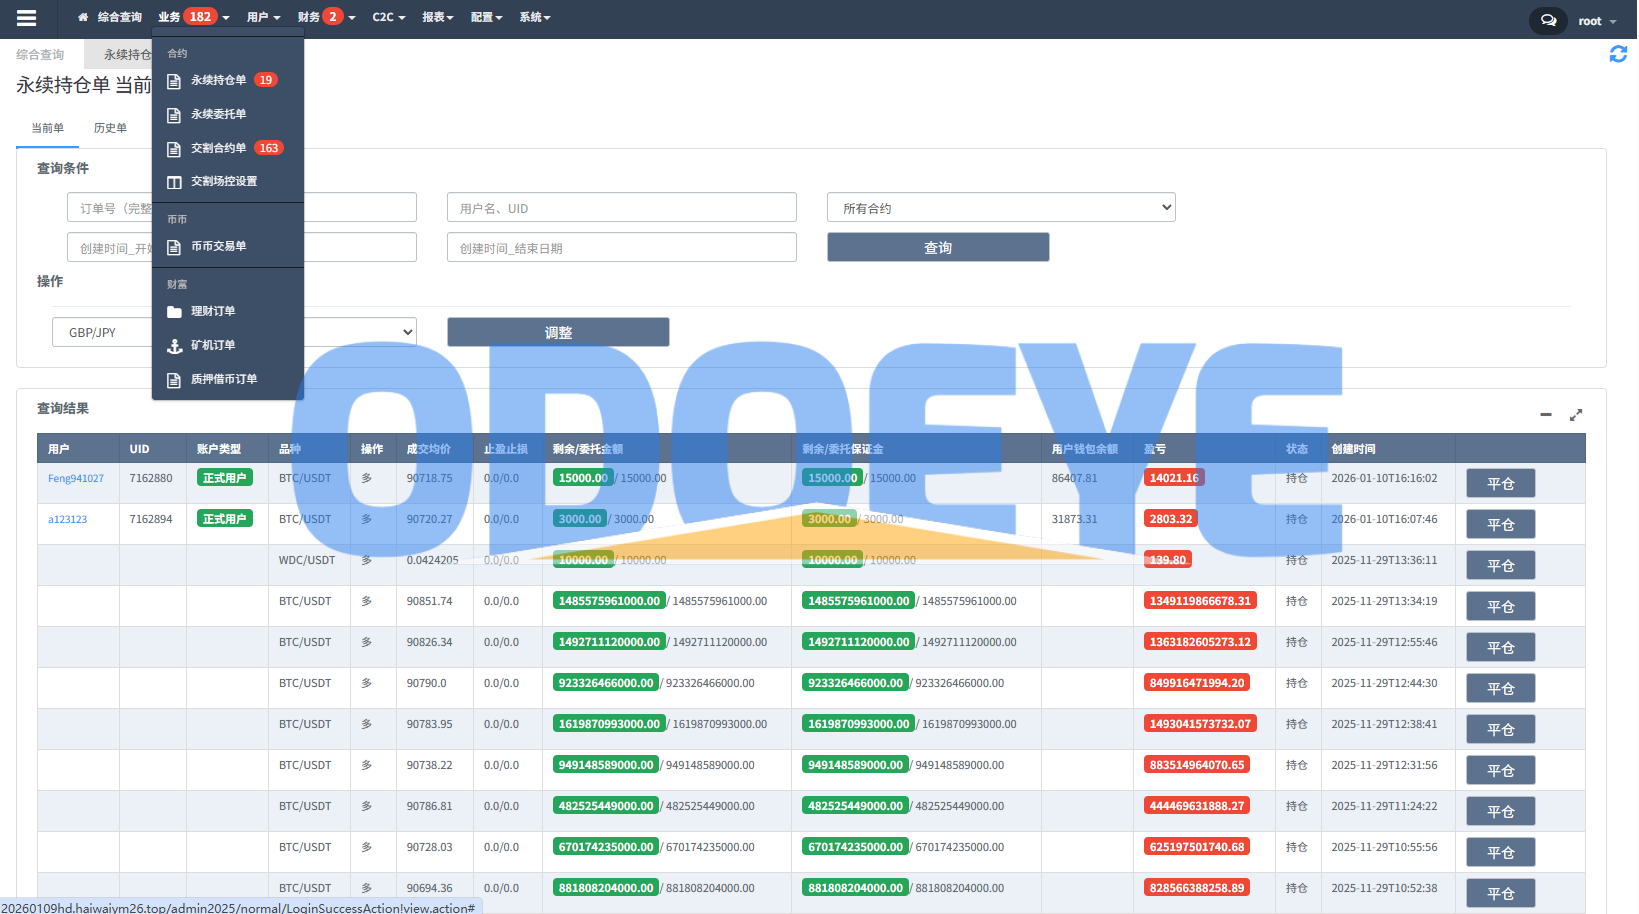Click the 查询 search button
The image size is (1639, 914).
pos(937,248)
